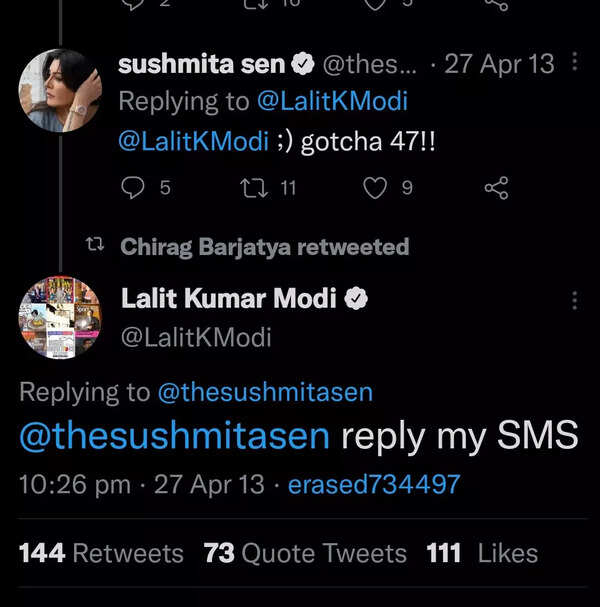Share sushmita sen's tweet

495,187
